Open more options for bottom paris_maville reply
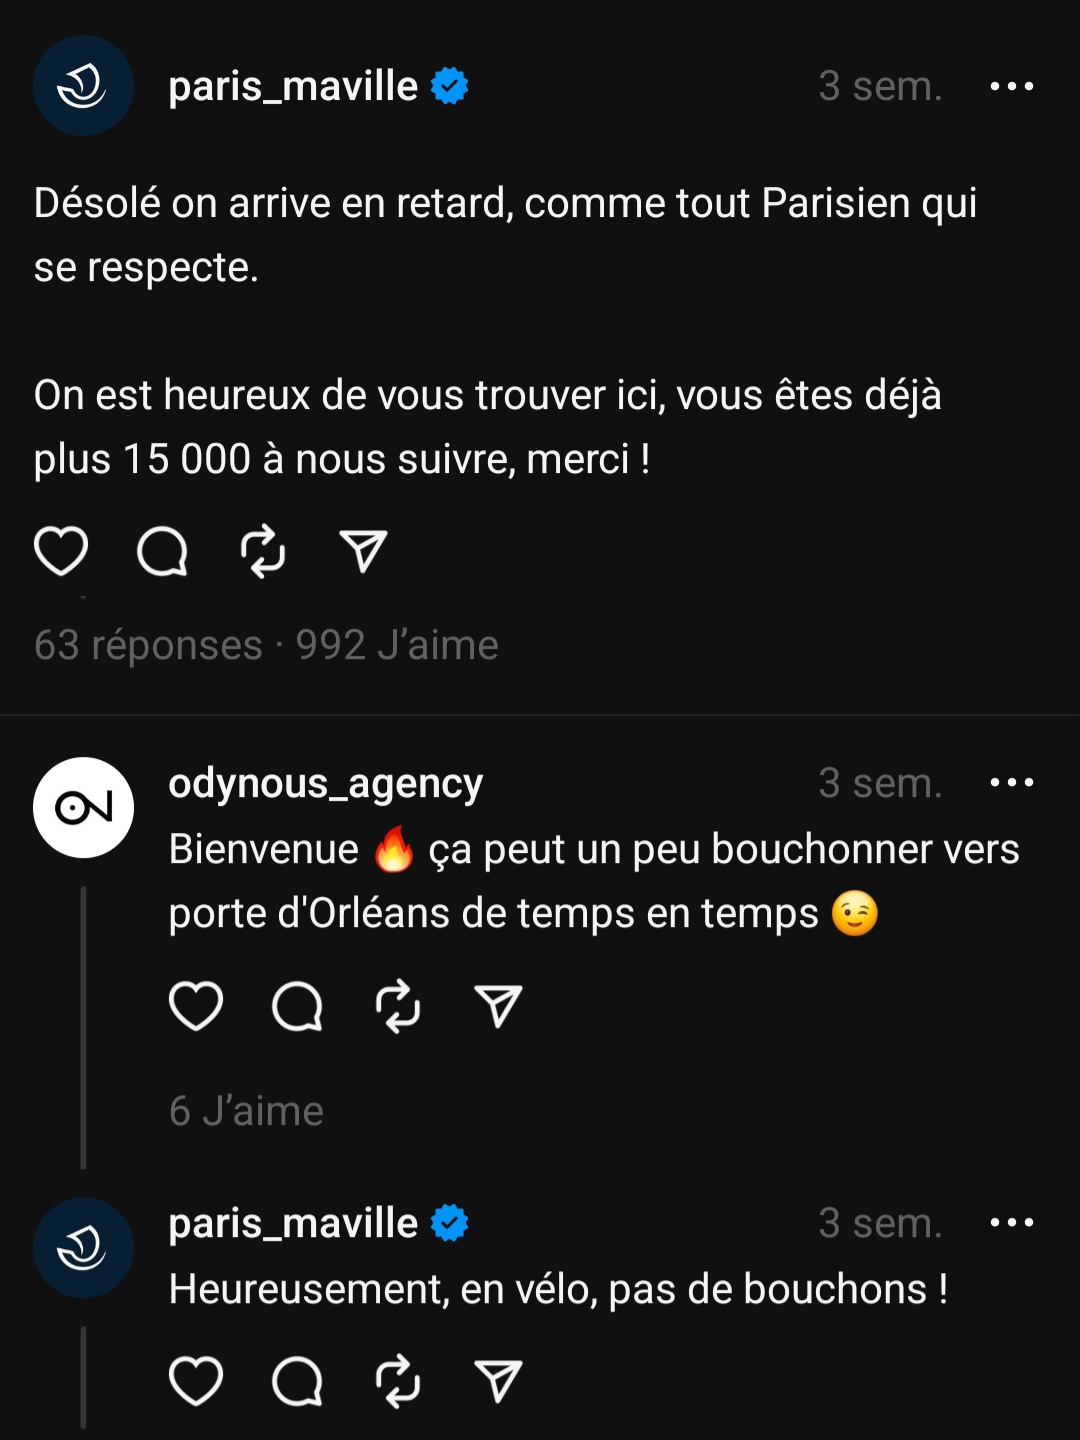Screen dimensions: 1080x1440 pyautogui.click(x=1011, y=1222)
